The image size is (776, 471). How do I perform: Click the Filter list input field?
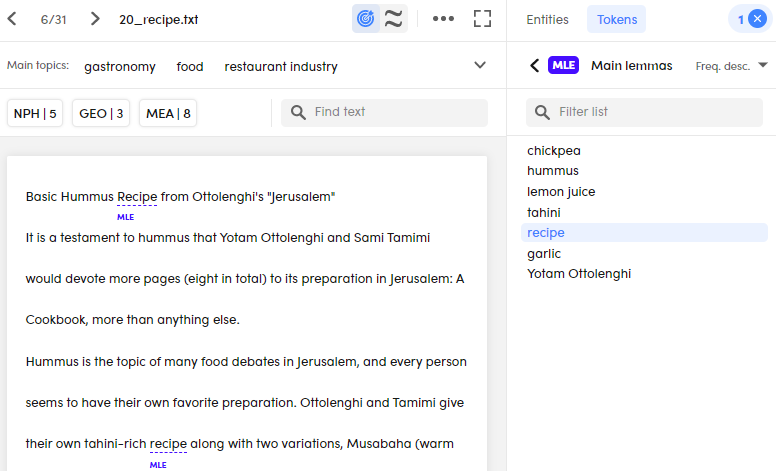(644, 112)
